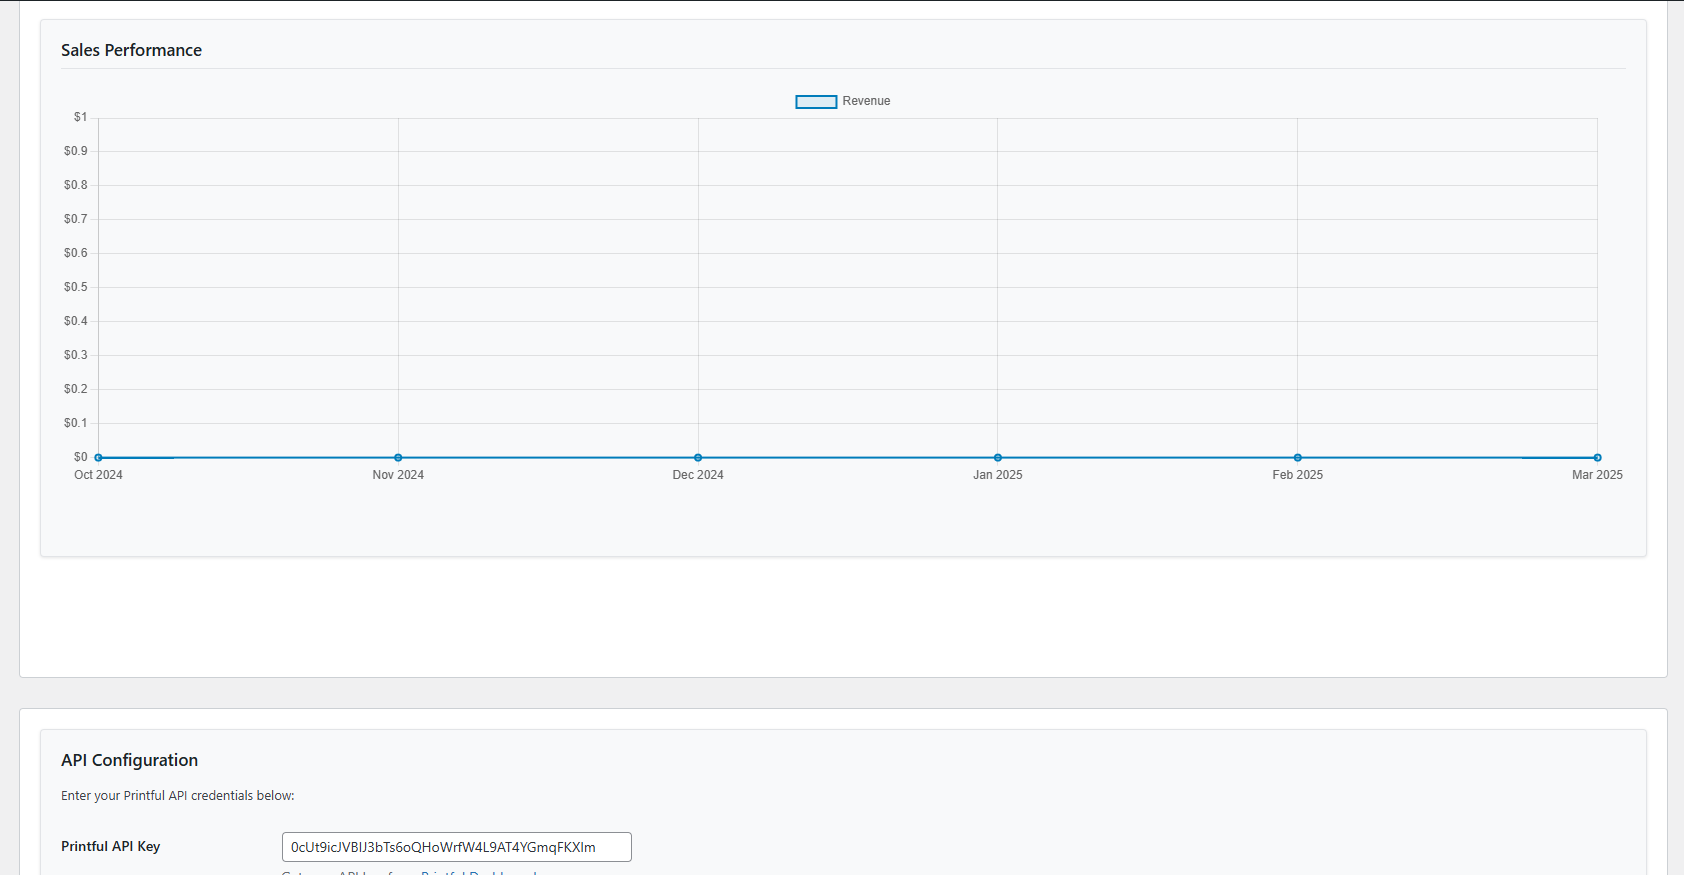
Task: Click the $0.5 y-axis label
Action: (x=76, y=287)
